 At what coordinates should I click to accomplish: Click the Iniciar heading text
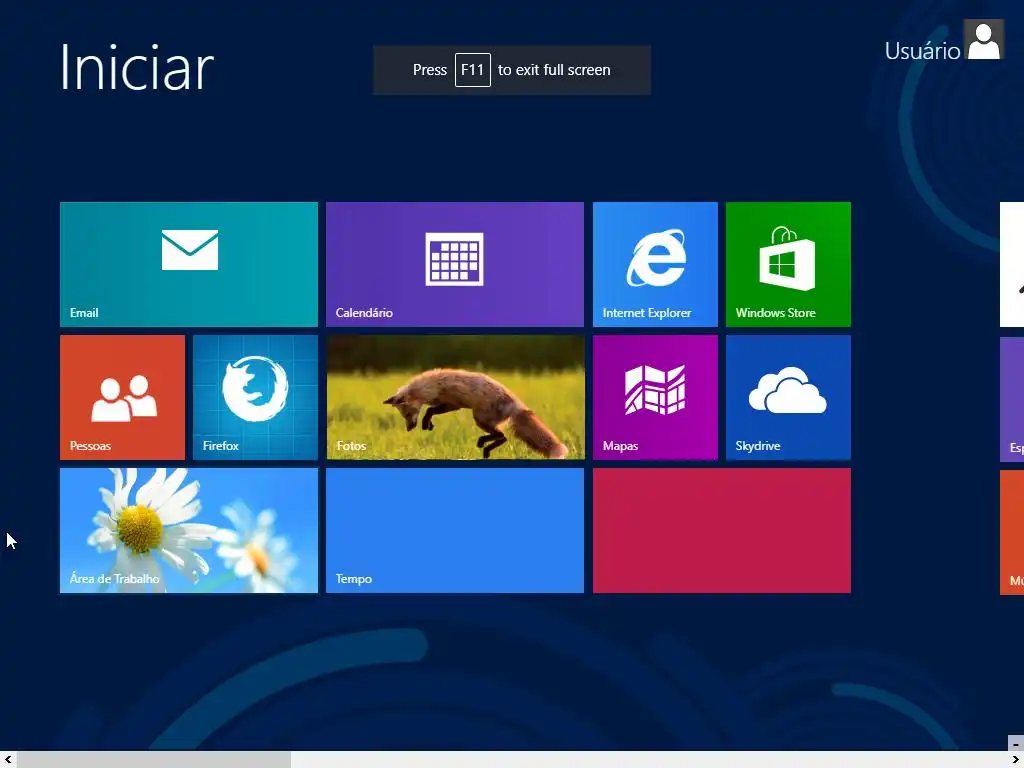click(x=136, y=67)
